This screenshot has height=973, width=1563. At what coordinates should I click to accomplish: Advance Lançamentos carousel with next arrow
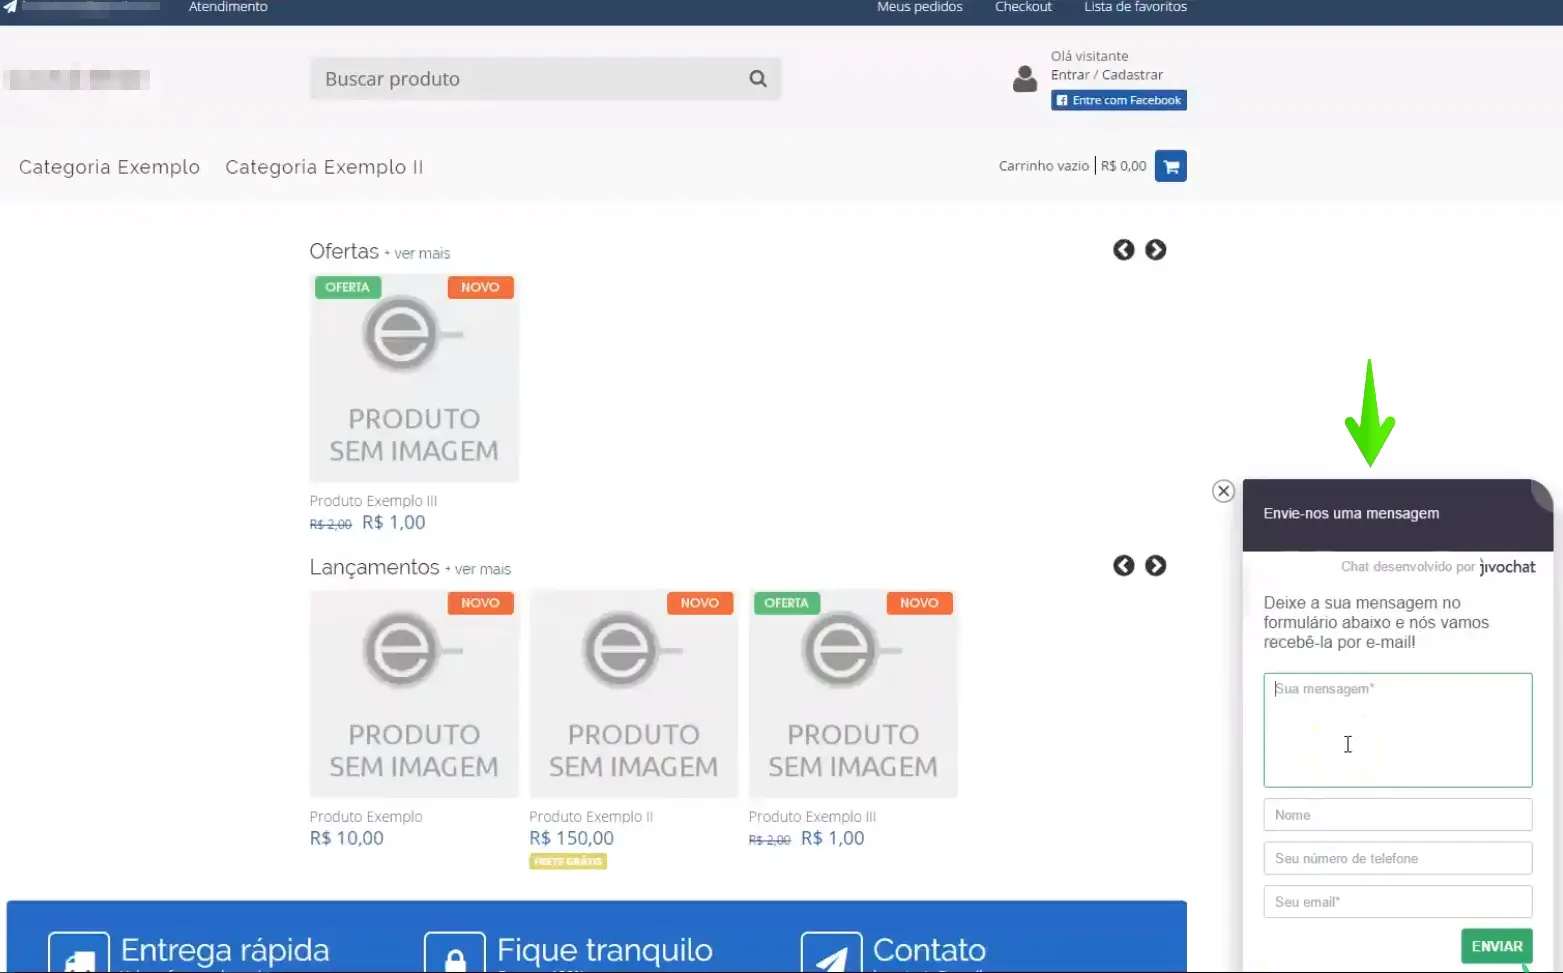1155,566
